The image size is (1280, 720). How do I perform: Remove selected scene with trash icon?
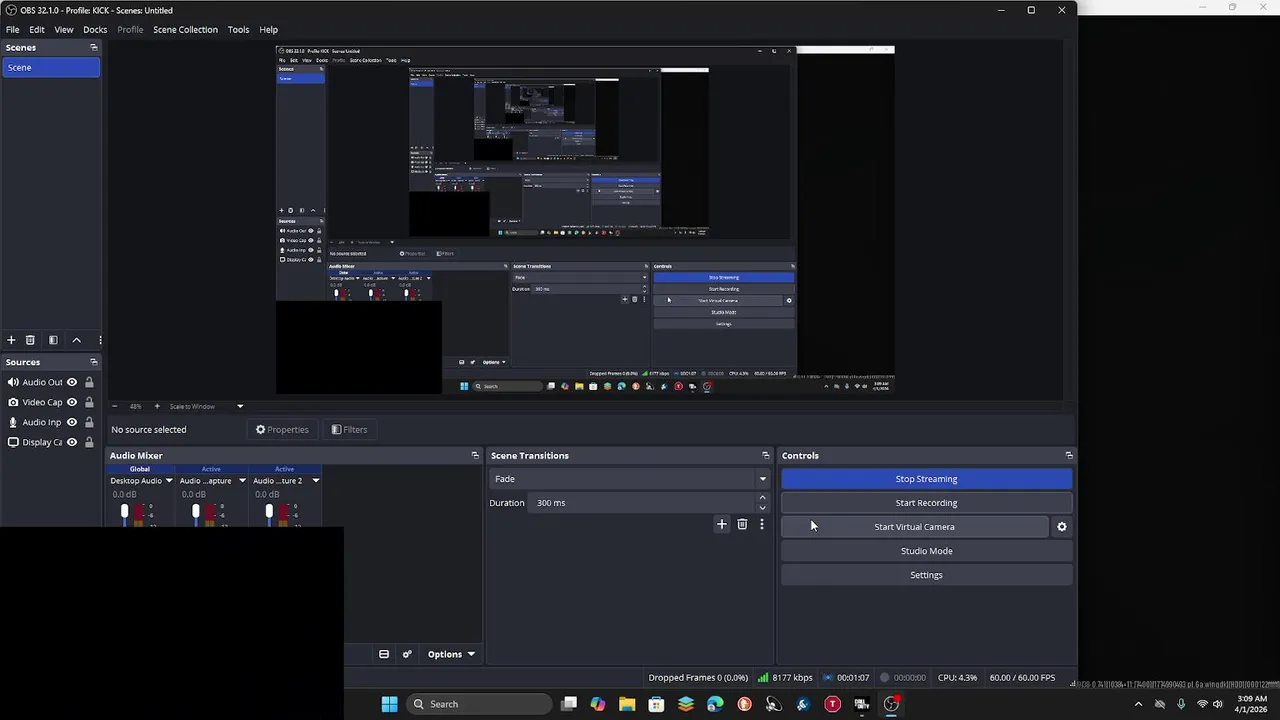point(30,340)
